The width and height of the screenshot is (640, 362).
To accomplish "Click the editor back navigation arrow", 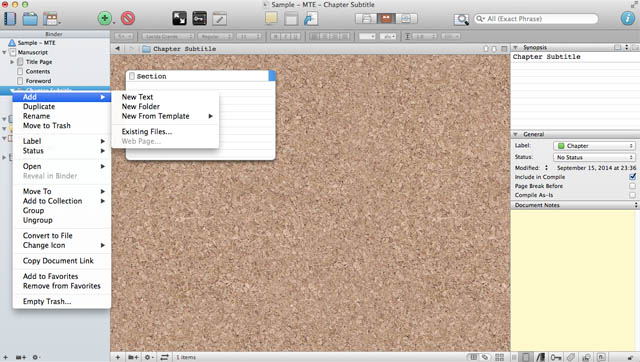I will pyautogui.click(x=118, y=49).
